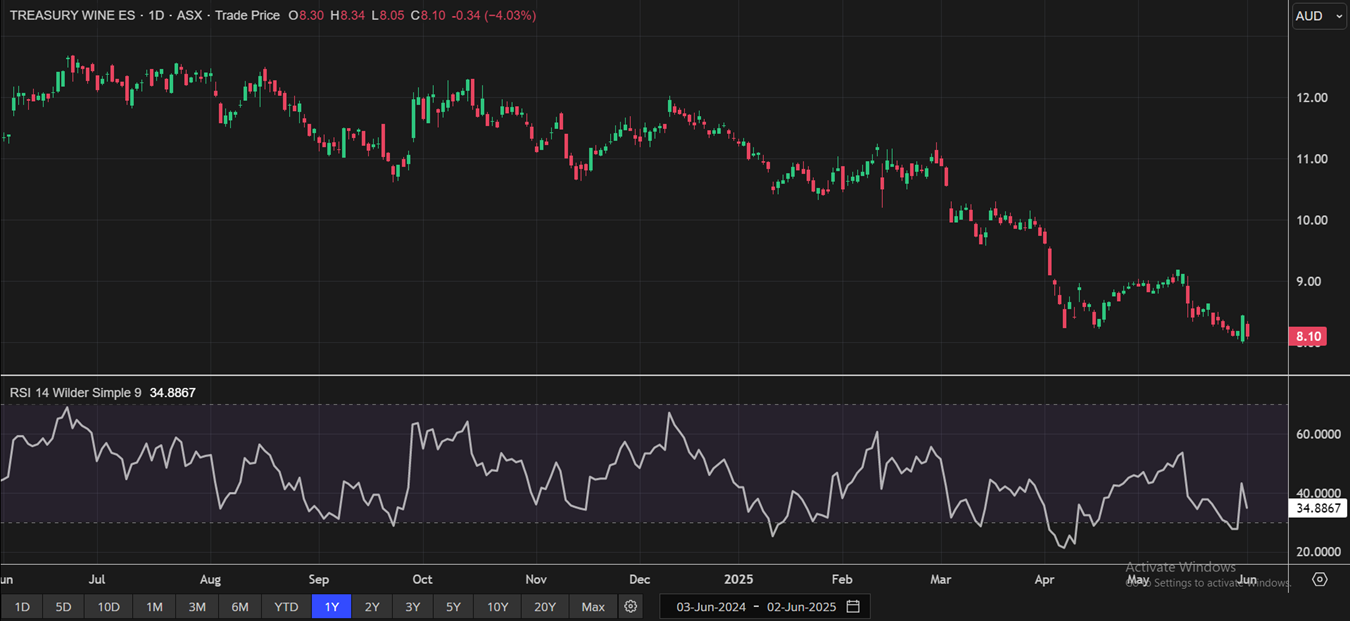The height and width of the screenshot is (621, 1350).
Task: Switch to the 5D time range
Action: click(x=63, y=607)
